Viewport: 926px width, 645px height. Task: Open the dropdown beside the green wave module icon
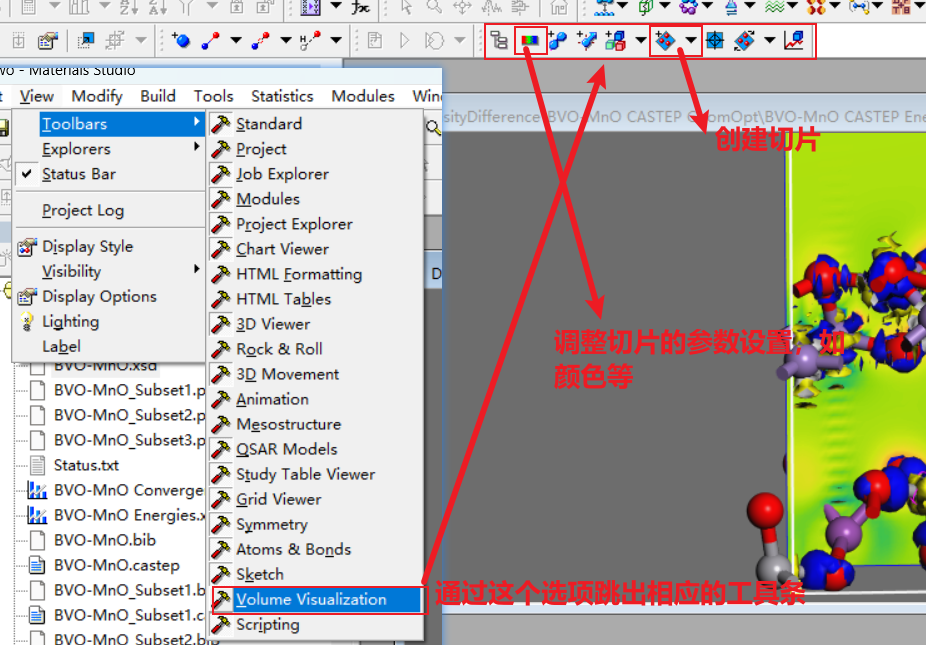pos(793,6)
